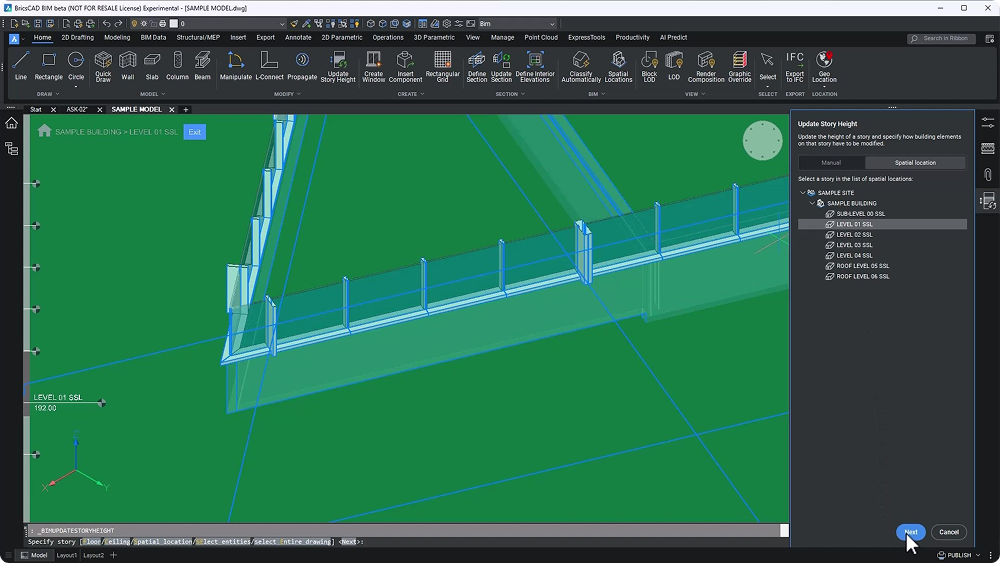The width and height of the screenshot is (1000, 563).
Task: Choose the Slab modeling tool
Action: (152, 66)
